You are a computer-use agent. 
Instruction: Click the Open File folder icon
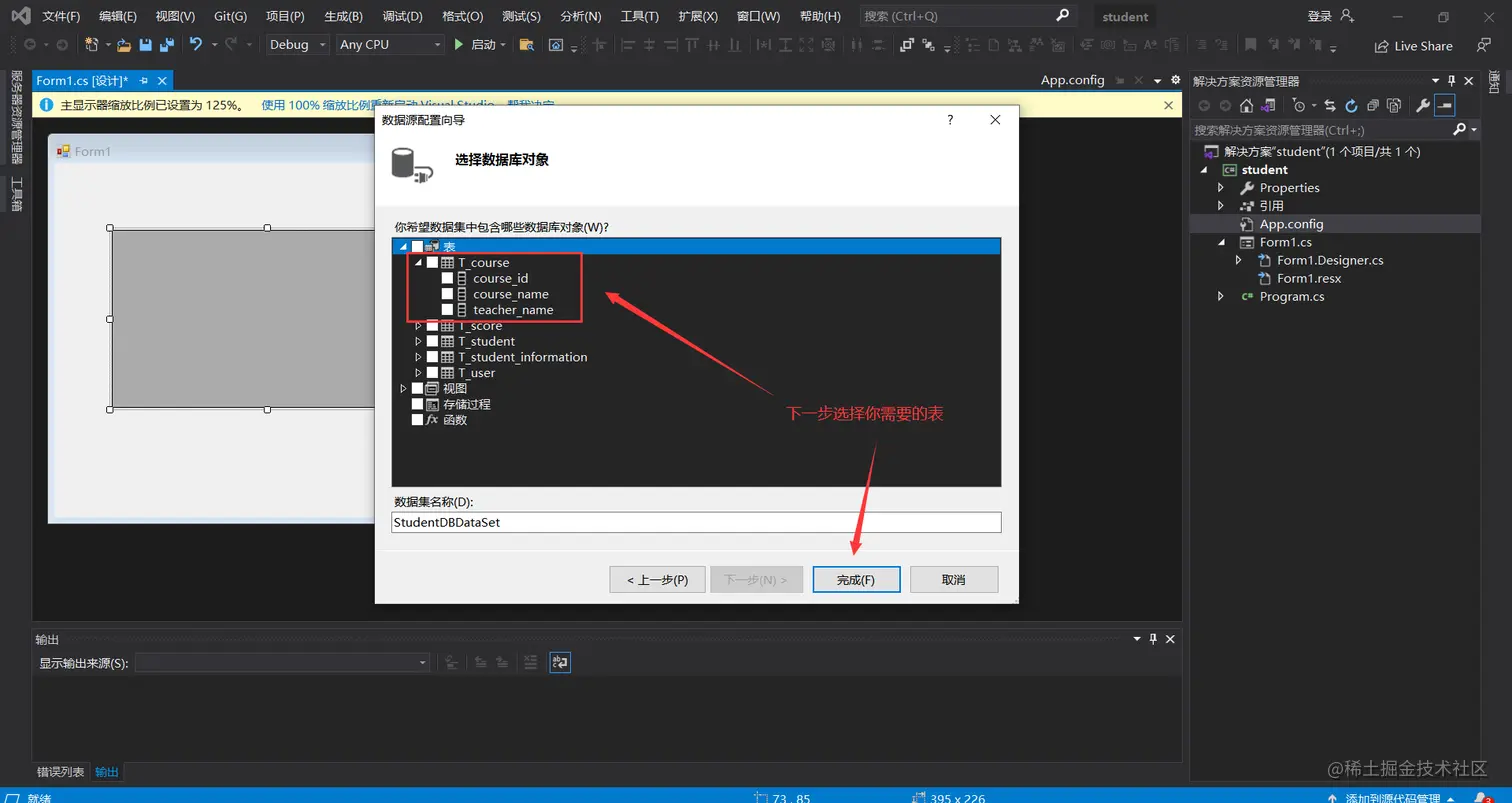[124, 45]
